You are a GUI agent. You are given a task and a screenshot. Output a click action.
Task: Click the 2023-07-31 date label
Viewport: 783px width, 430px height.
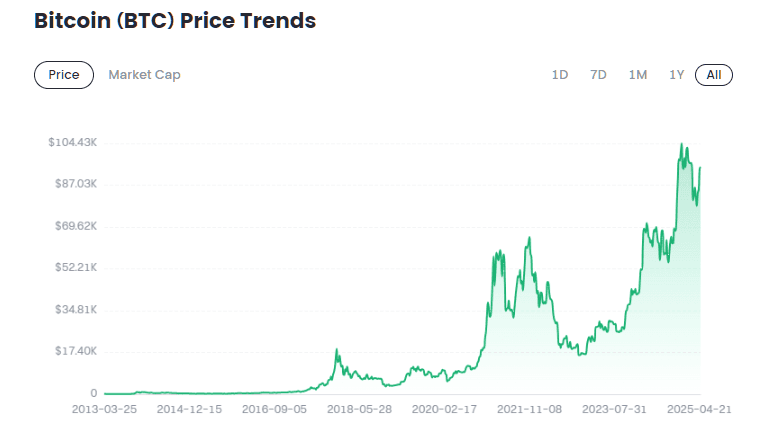pos(616,410)
